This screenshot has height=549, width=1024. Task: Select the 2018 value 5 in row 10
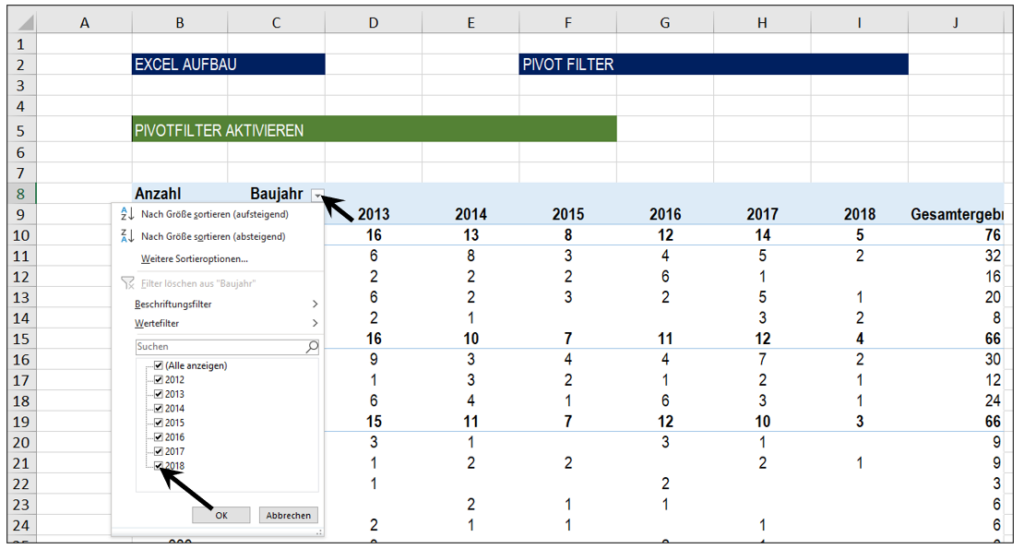[x=859, y=235]
